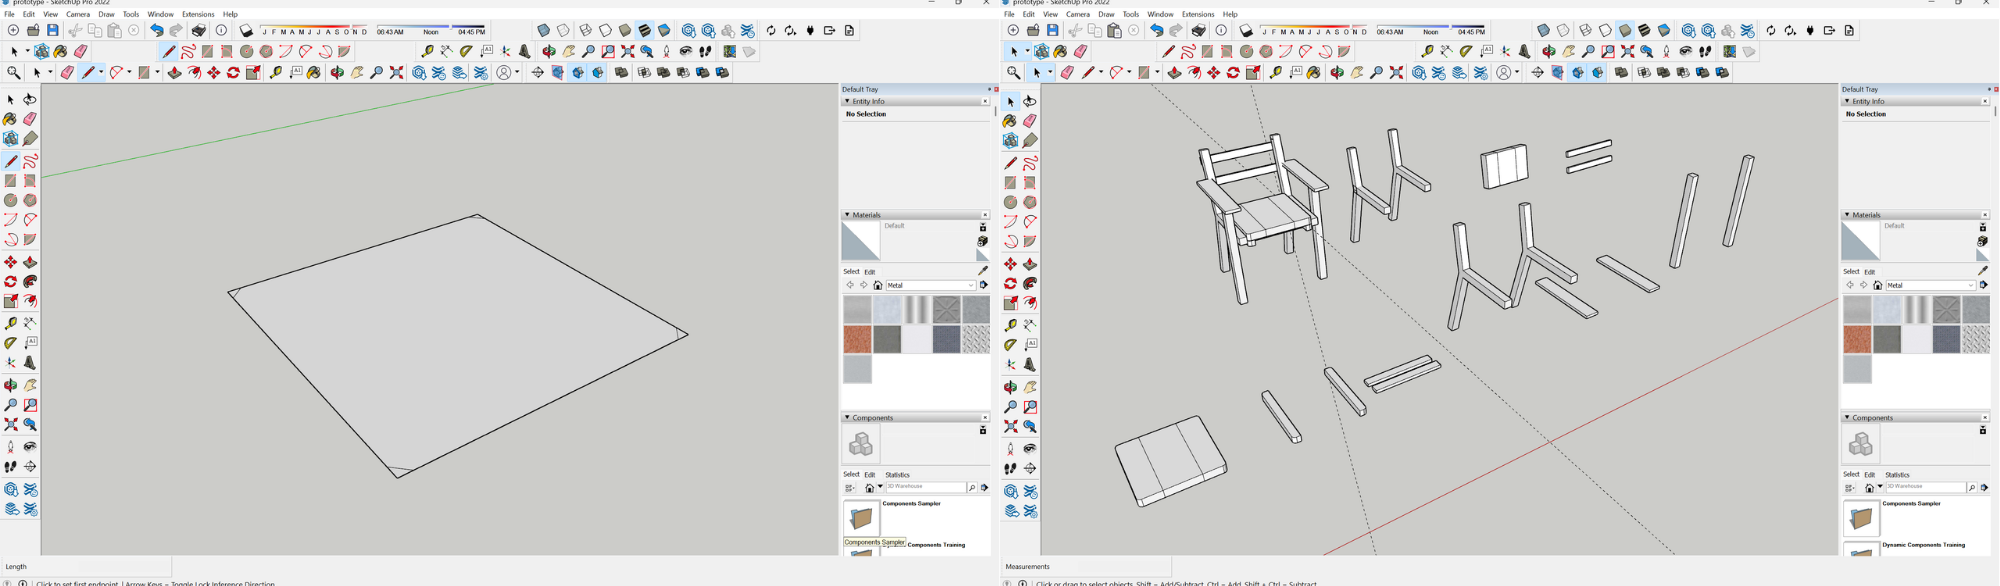
Task: Click the Subtract solid tool in the right window
Action: pyautogui.click(x=1683, y=72)
